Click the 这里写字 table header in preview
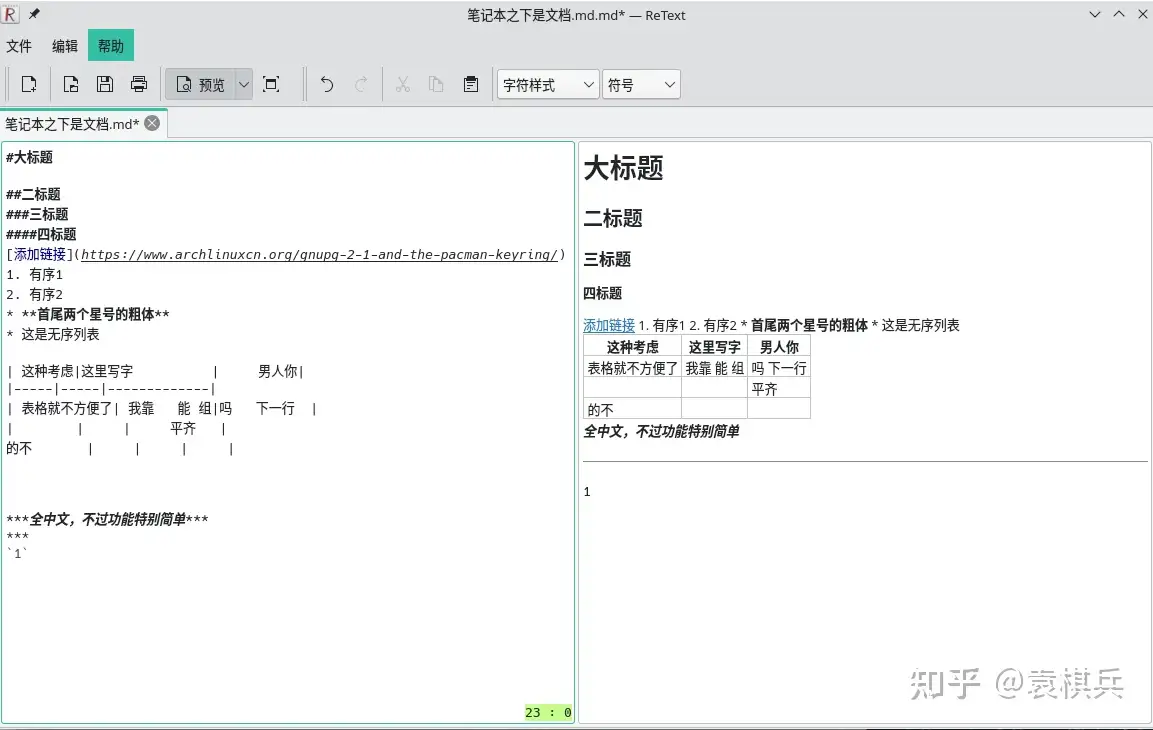The height and width of the screenshot is (730, 1153). tap(714, 347)
